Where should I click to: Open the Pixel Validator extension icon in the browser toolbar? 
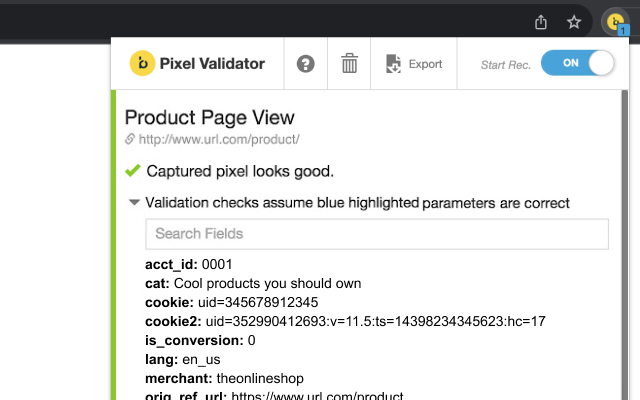pyautogui.click(x=616, y=22)
